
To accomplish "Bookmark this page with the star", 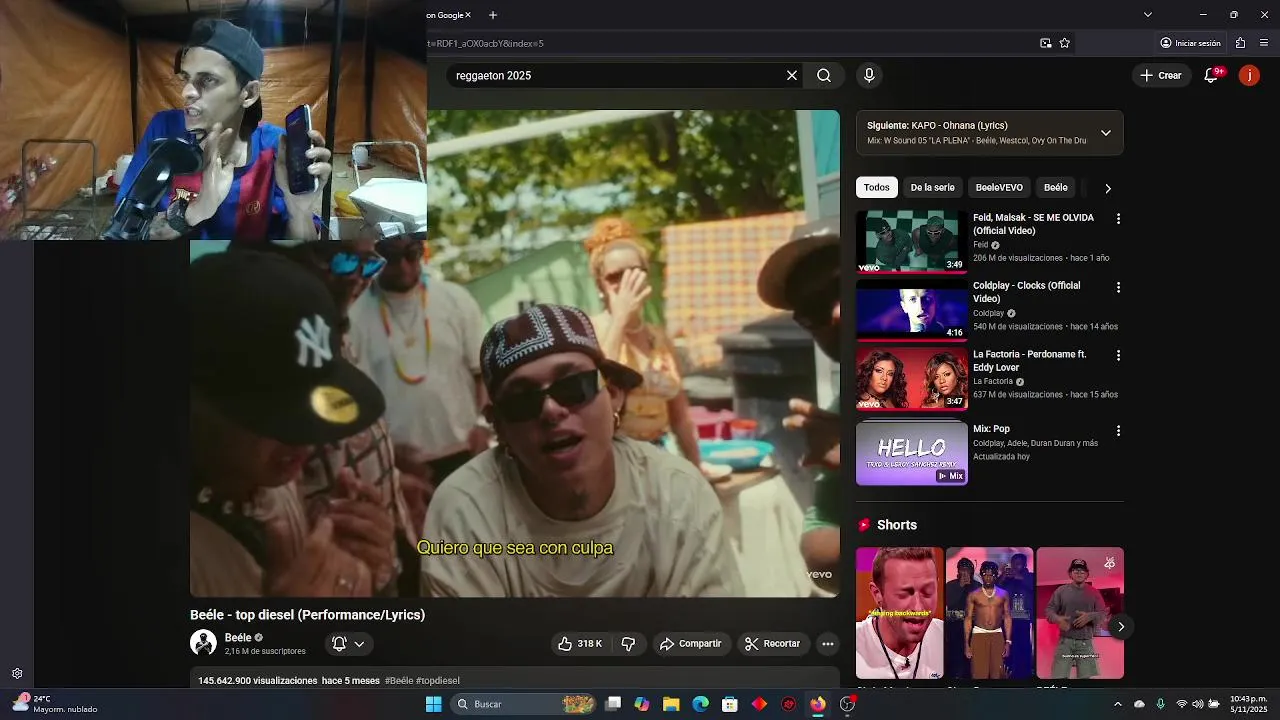I will click(1065, 43).
